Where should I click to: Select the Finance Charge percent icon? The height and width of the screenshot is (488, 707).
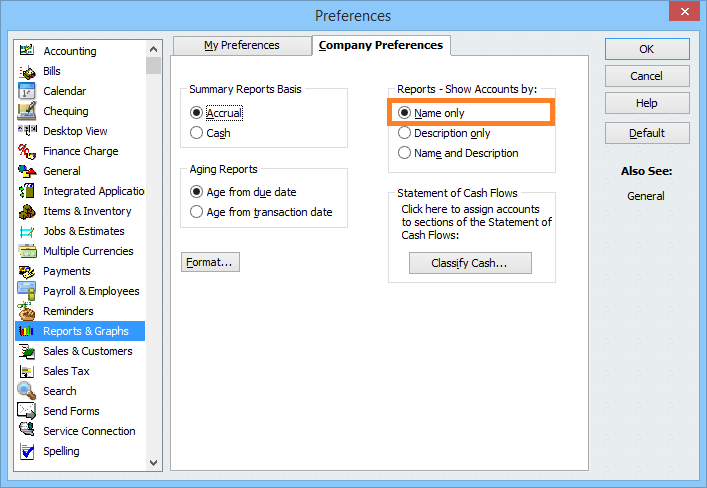point(27,151)
